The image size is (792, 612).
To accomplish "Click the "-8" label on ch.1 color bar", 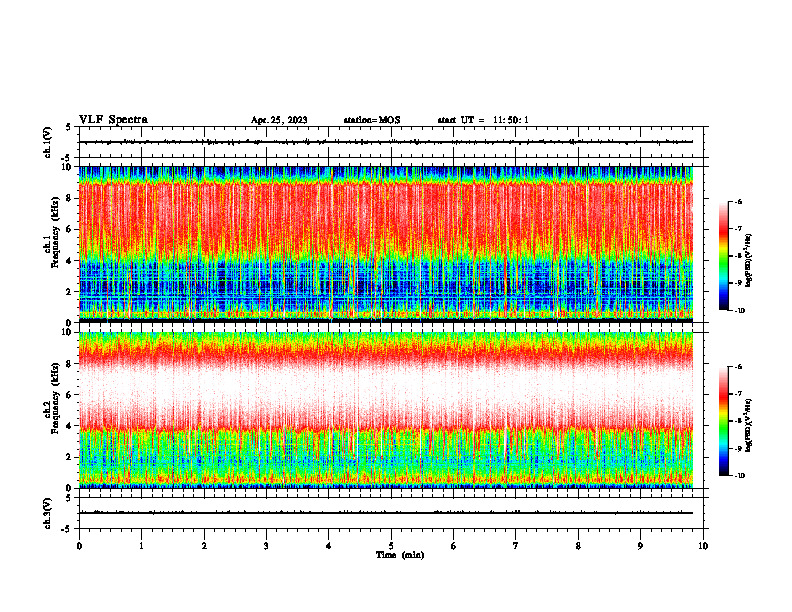I will (739, 256).
